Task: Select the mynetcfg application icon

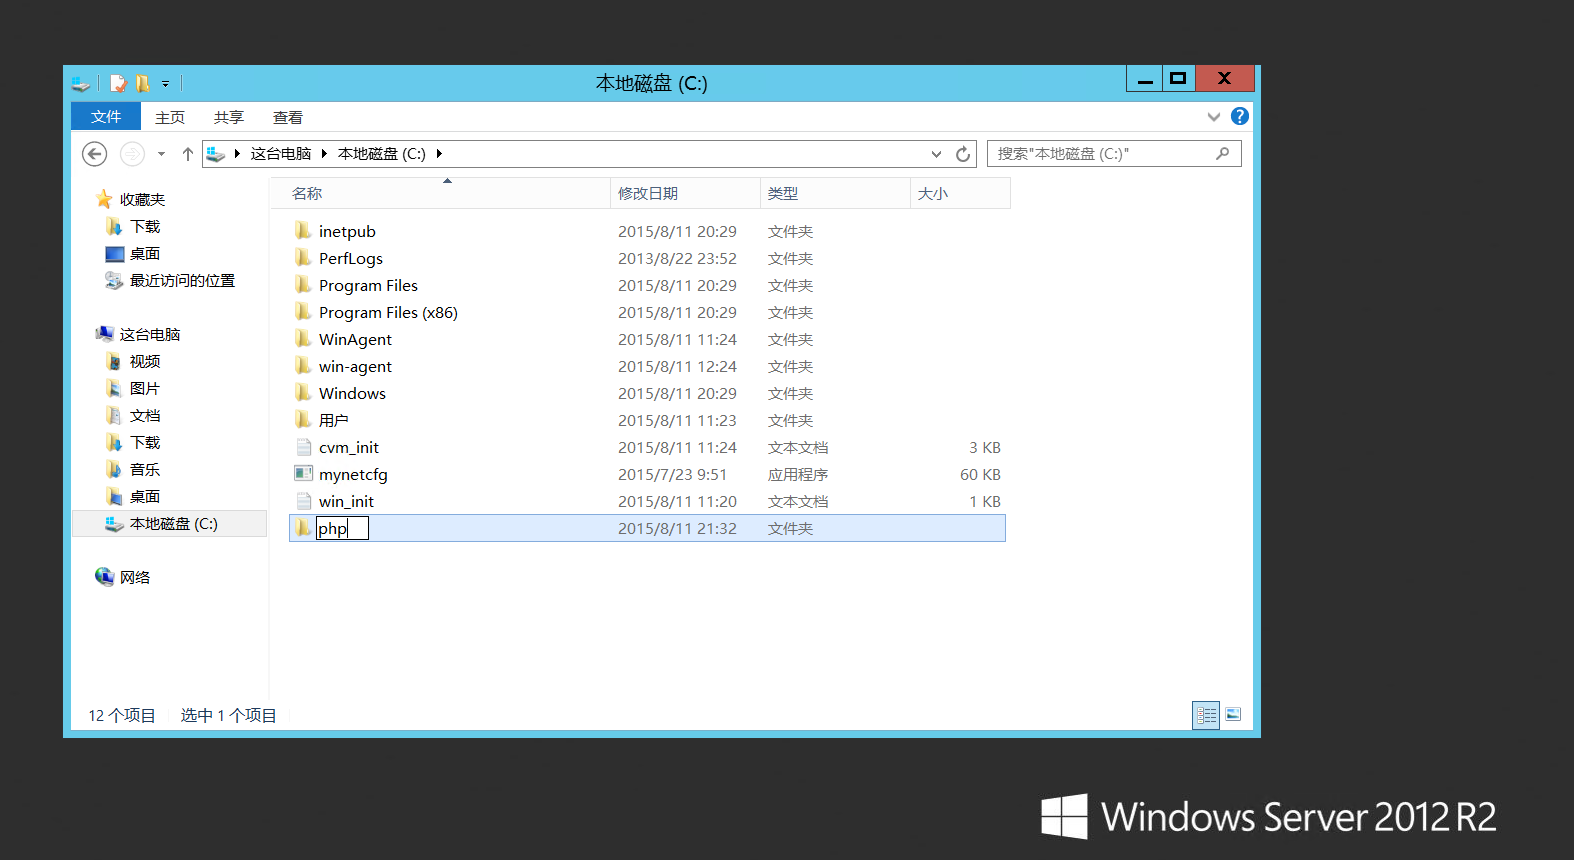Action: coord(303,474)
